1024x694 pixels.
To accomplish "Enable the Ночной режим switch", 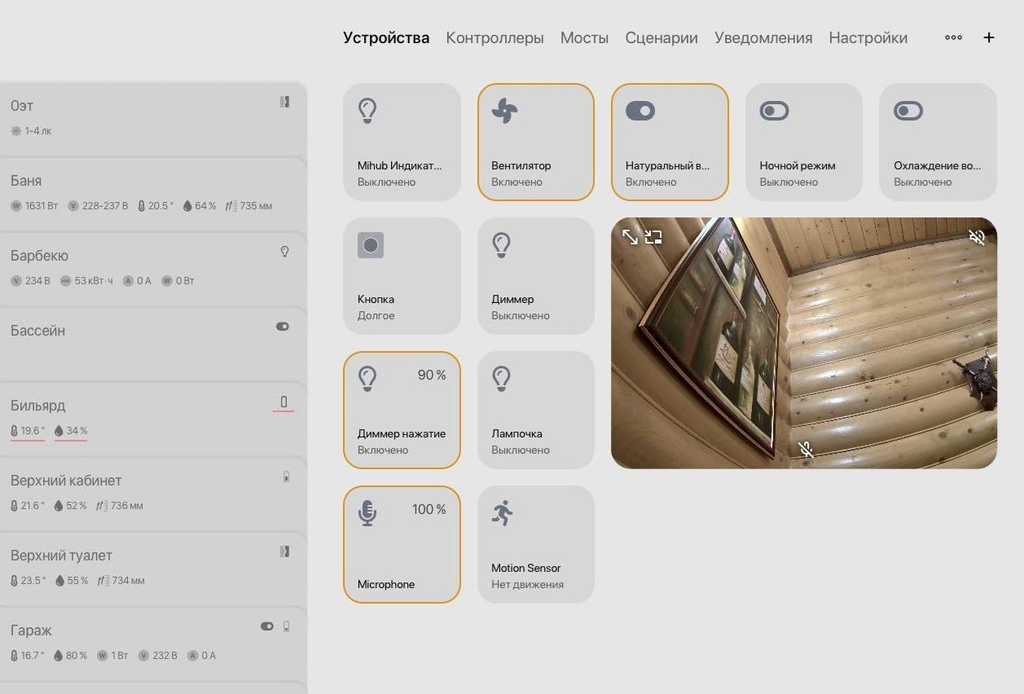I will point(774,110).
